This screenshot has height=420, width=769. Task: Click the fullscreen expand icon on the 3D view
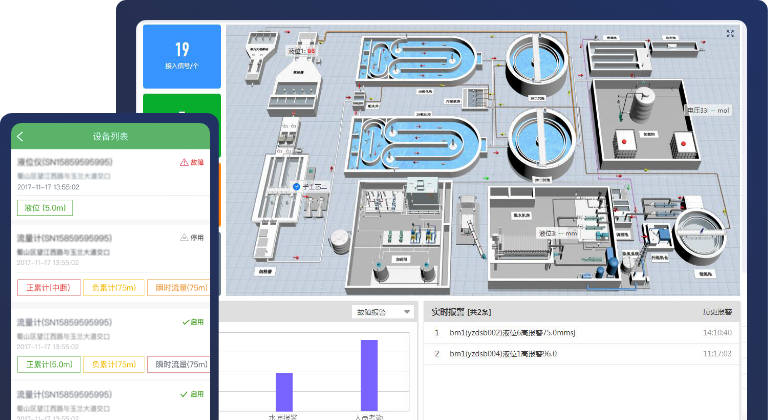pyautogui.click(x=731, y=33)
